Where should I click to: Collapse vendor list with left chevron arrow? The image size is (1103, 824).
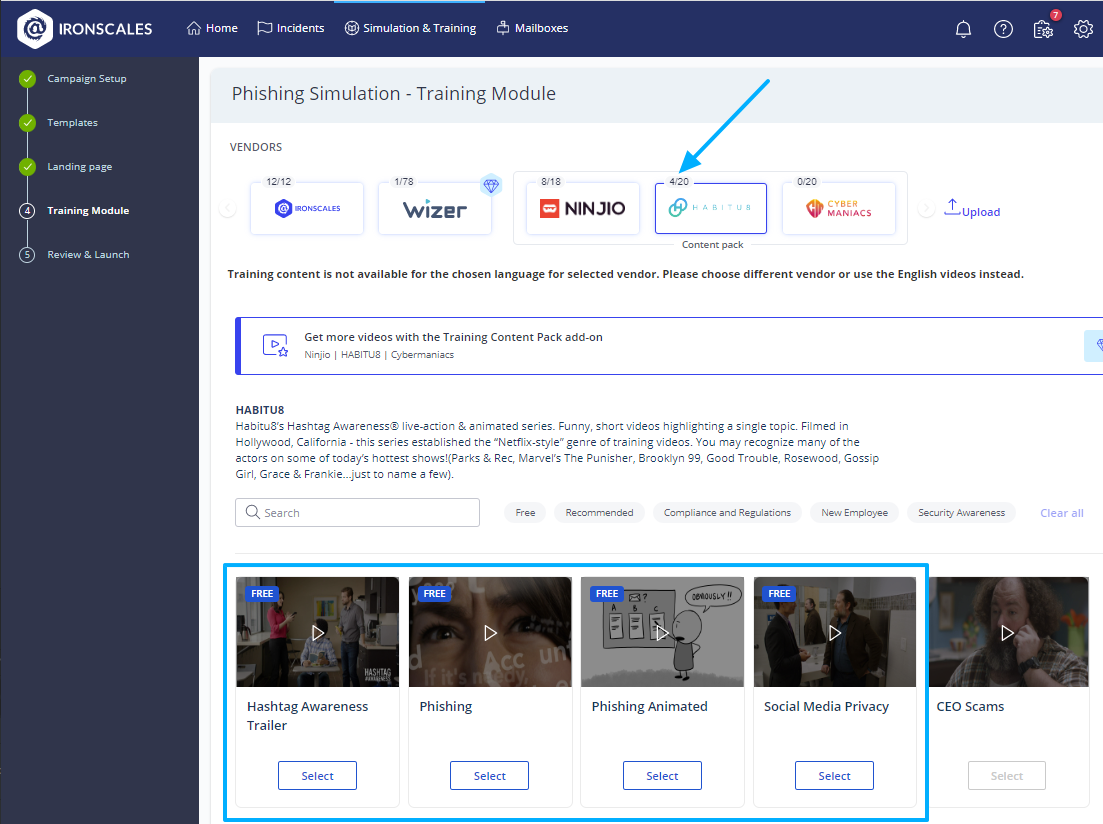pyautogui.click(x=227, y=207)
